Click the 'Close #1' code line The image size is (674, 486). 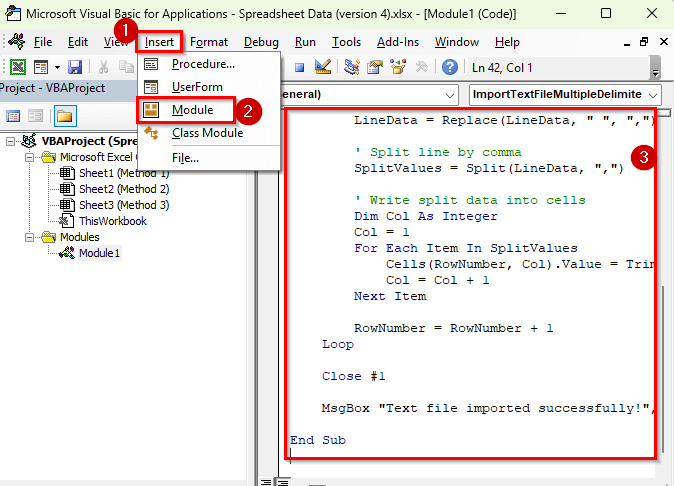354,376
